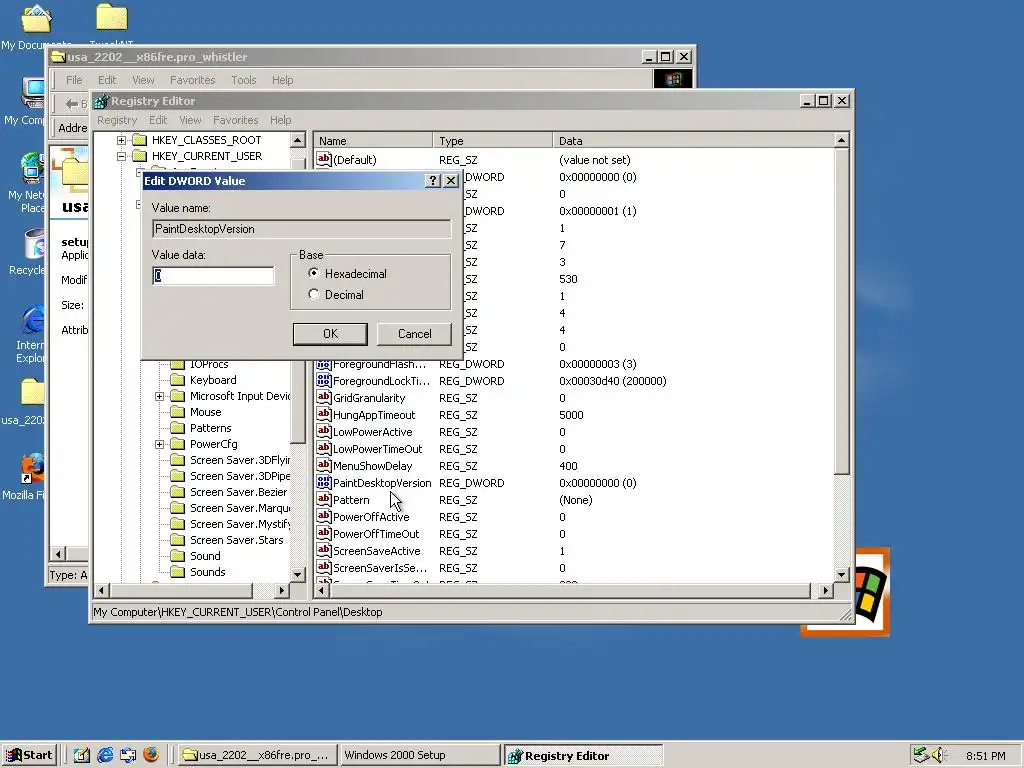Select the HKEY_CURRENT_USER folder icon
The height and width of the screenshot is (768, 1024).
(140, 156)
